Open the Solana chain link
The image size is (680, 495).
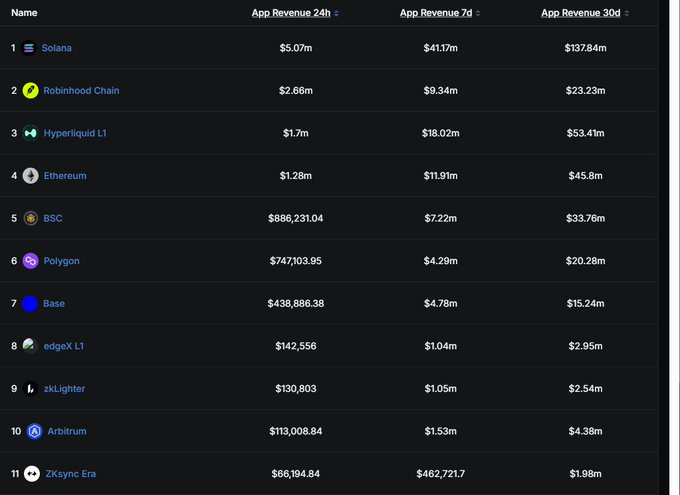(56, 48)
